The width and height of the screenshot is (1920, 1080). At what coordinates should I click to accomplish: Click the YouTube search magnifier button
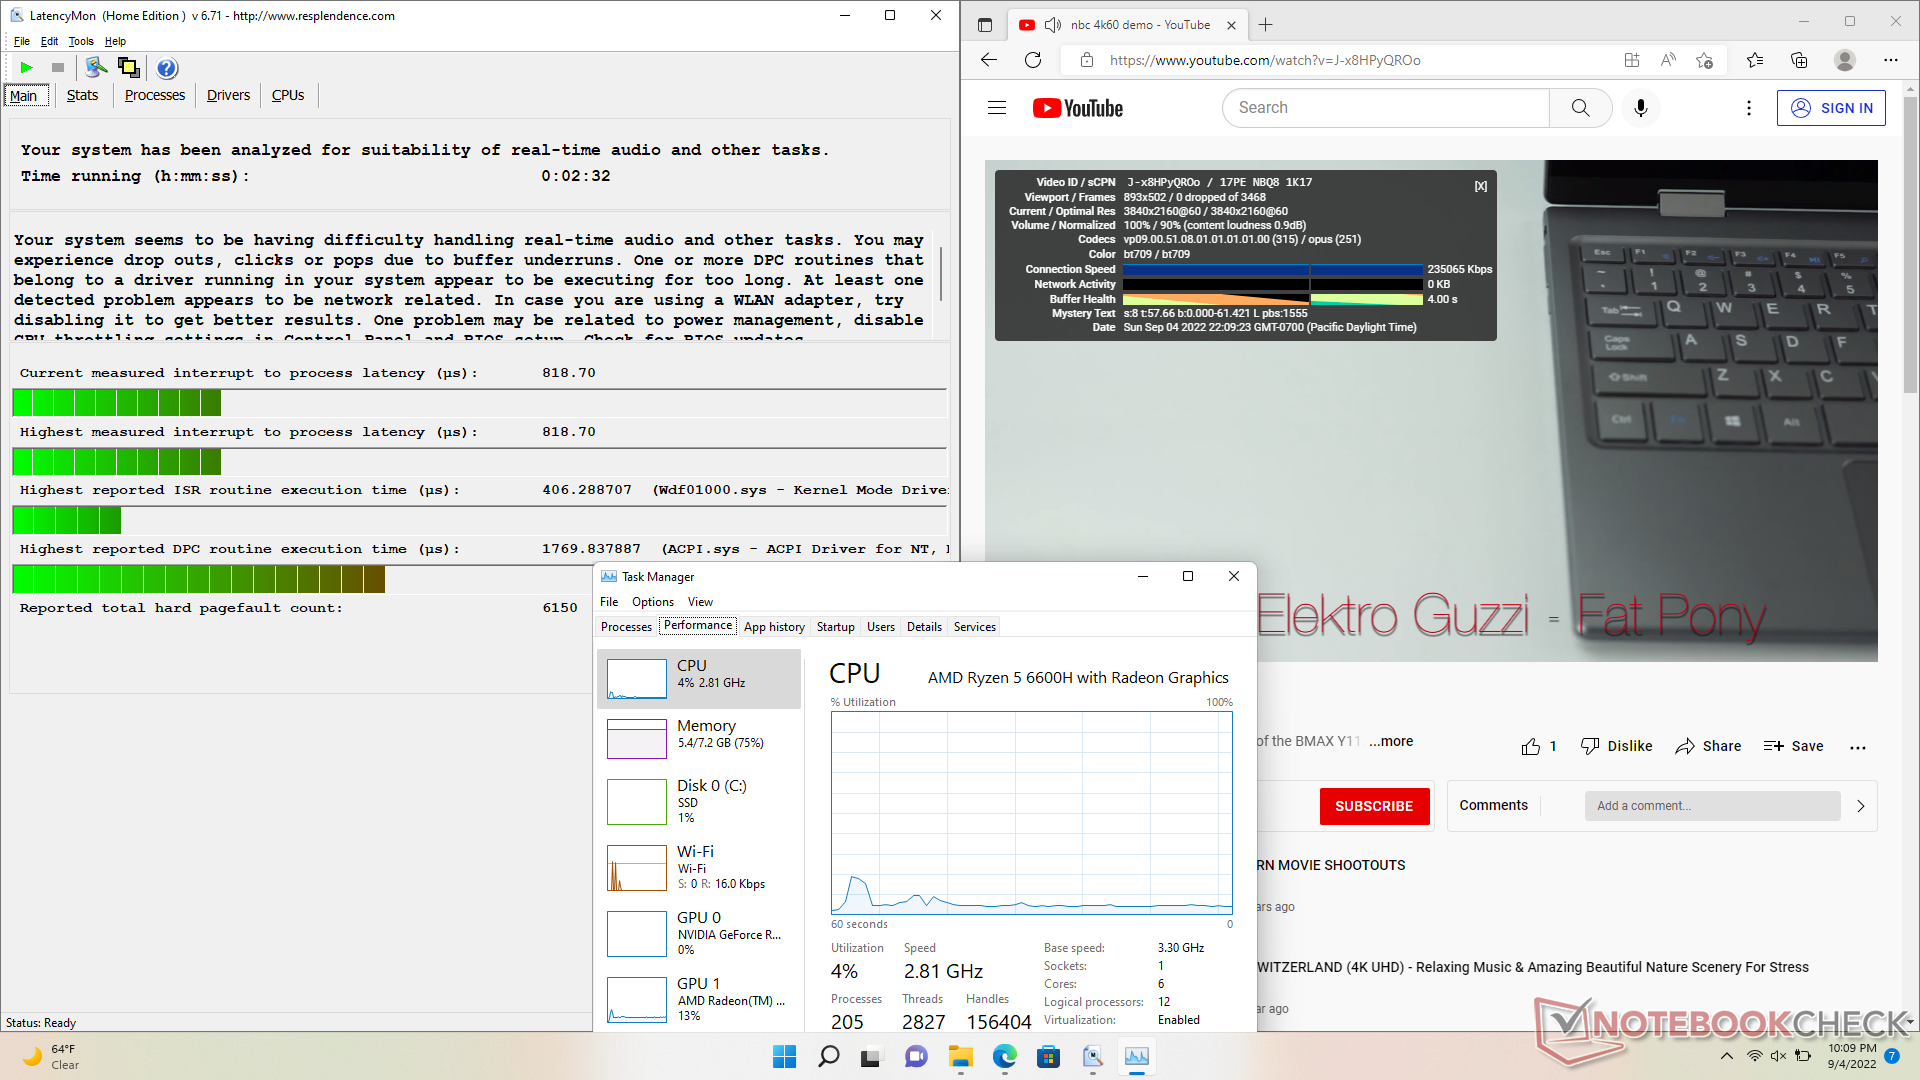tap(1580, 108)
